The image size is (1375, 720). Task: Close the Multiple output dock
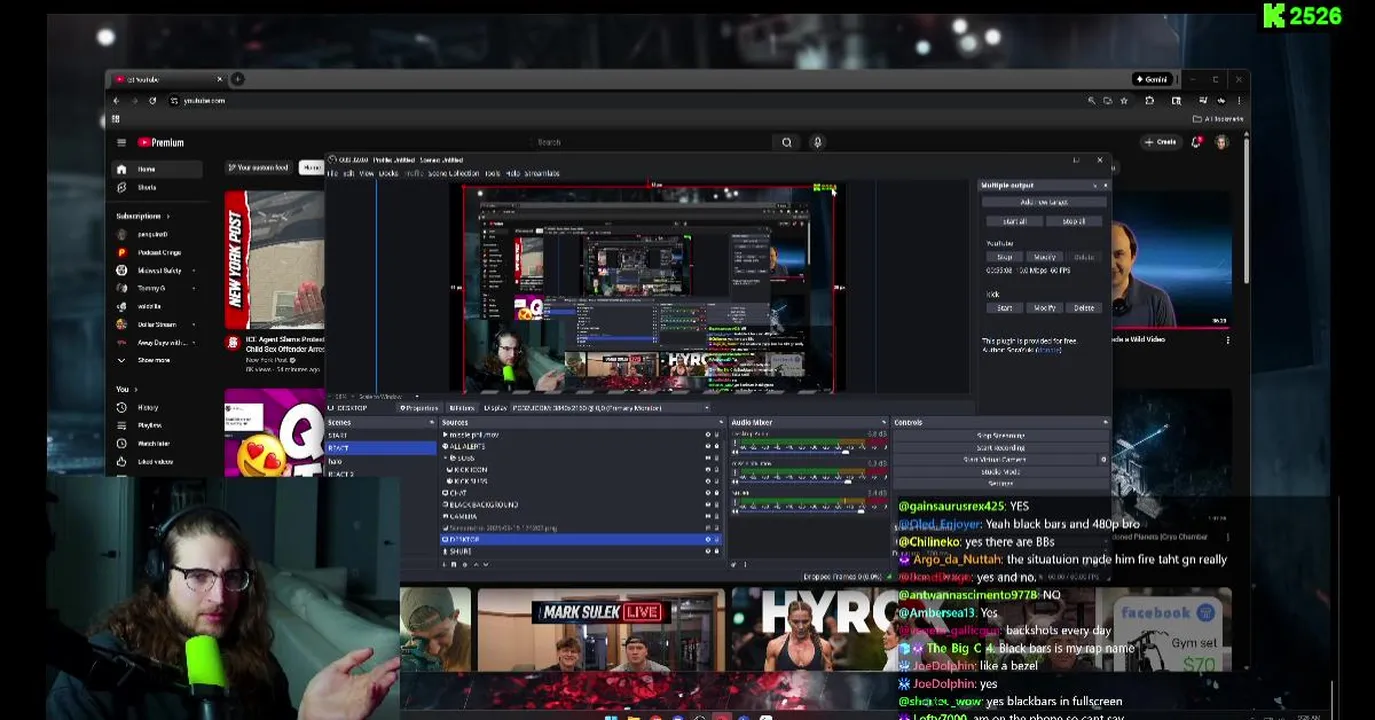1105,185
